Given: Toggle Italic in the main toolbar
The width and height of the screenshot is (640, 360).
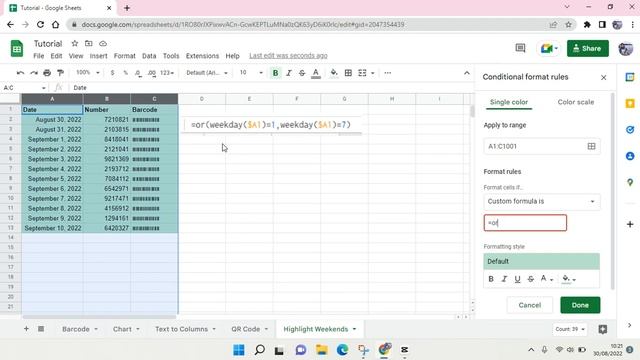Looking at the screenshot, I should click(x=289, y=73).
